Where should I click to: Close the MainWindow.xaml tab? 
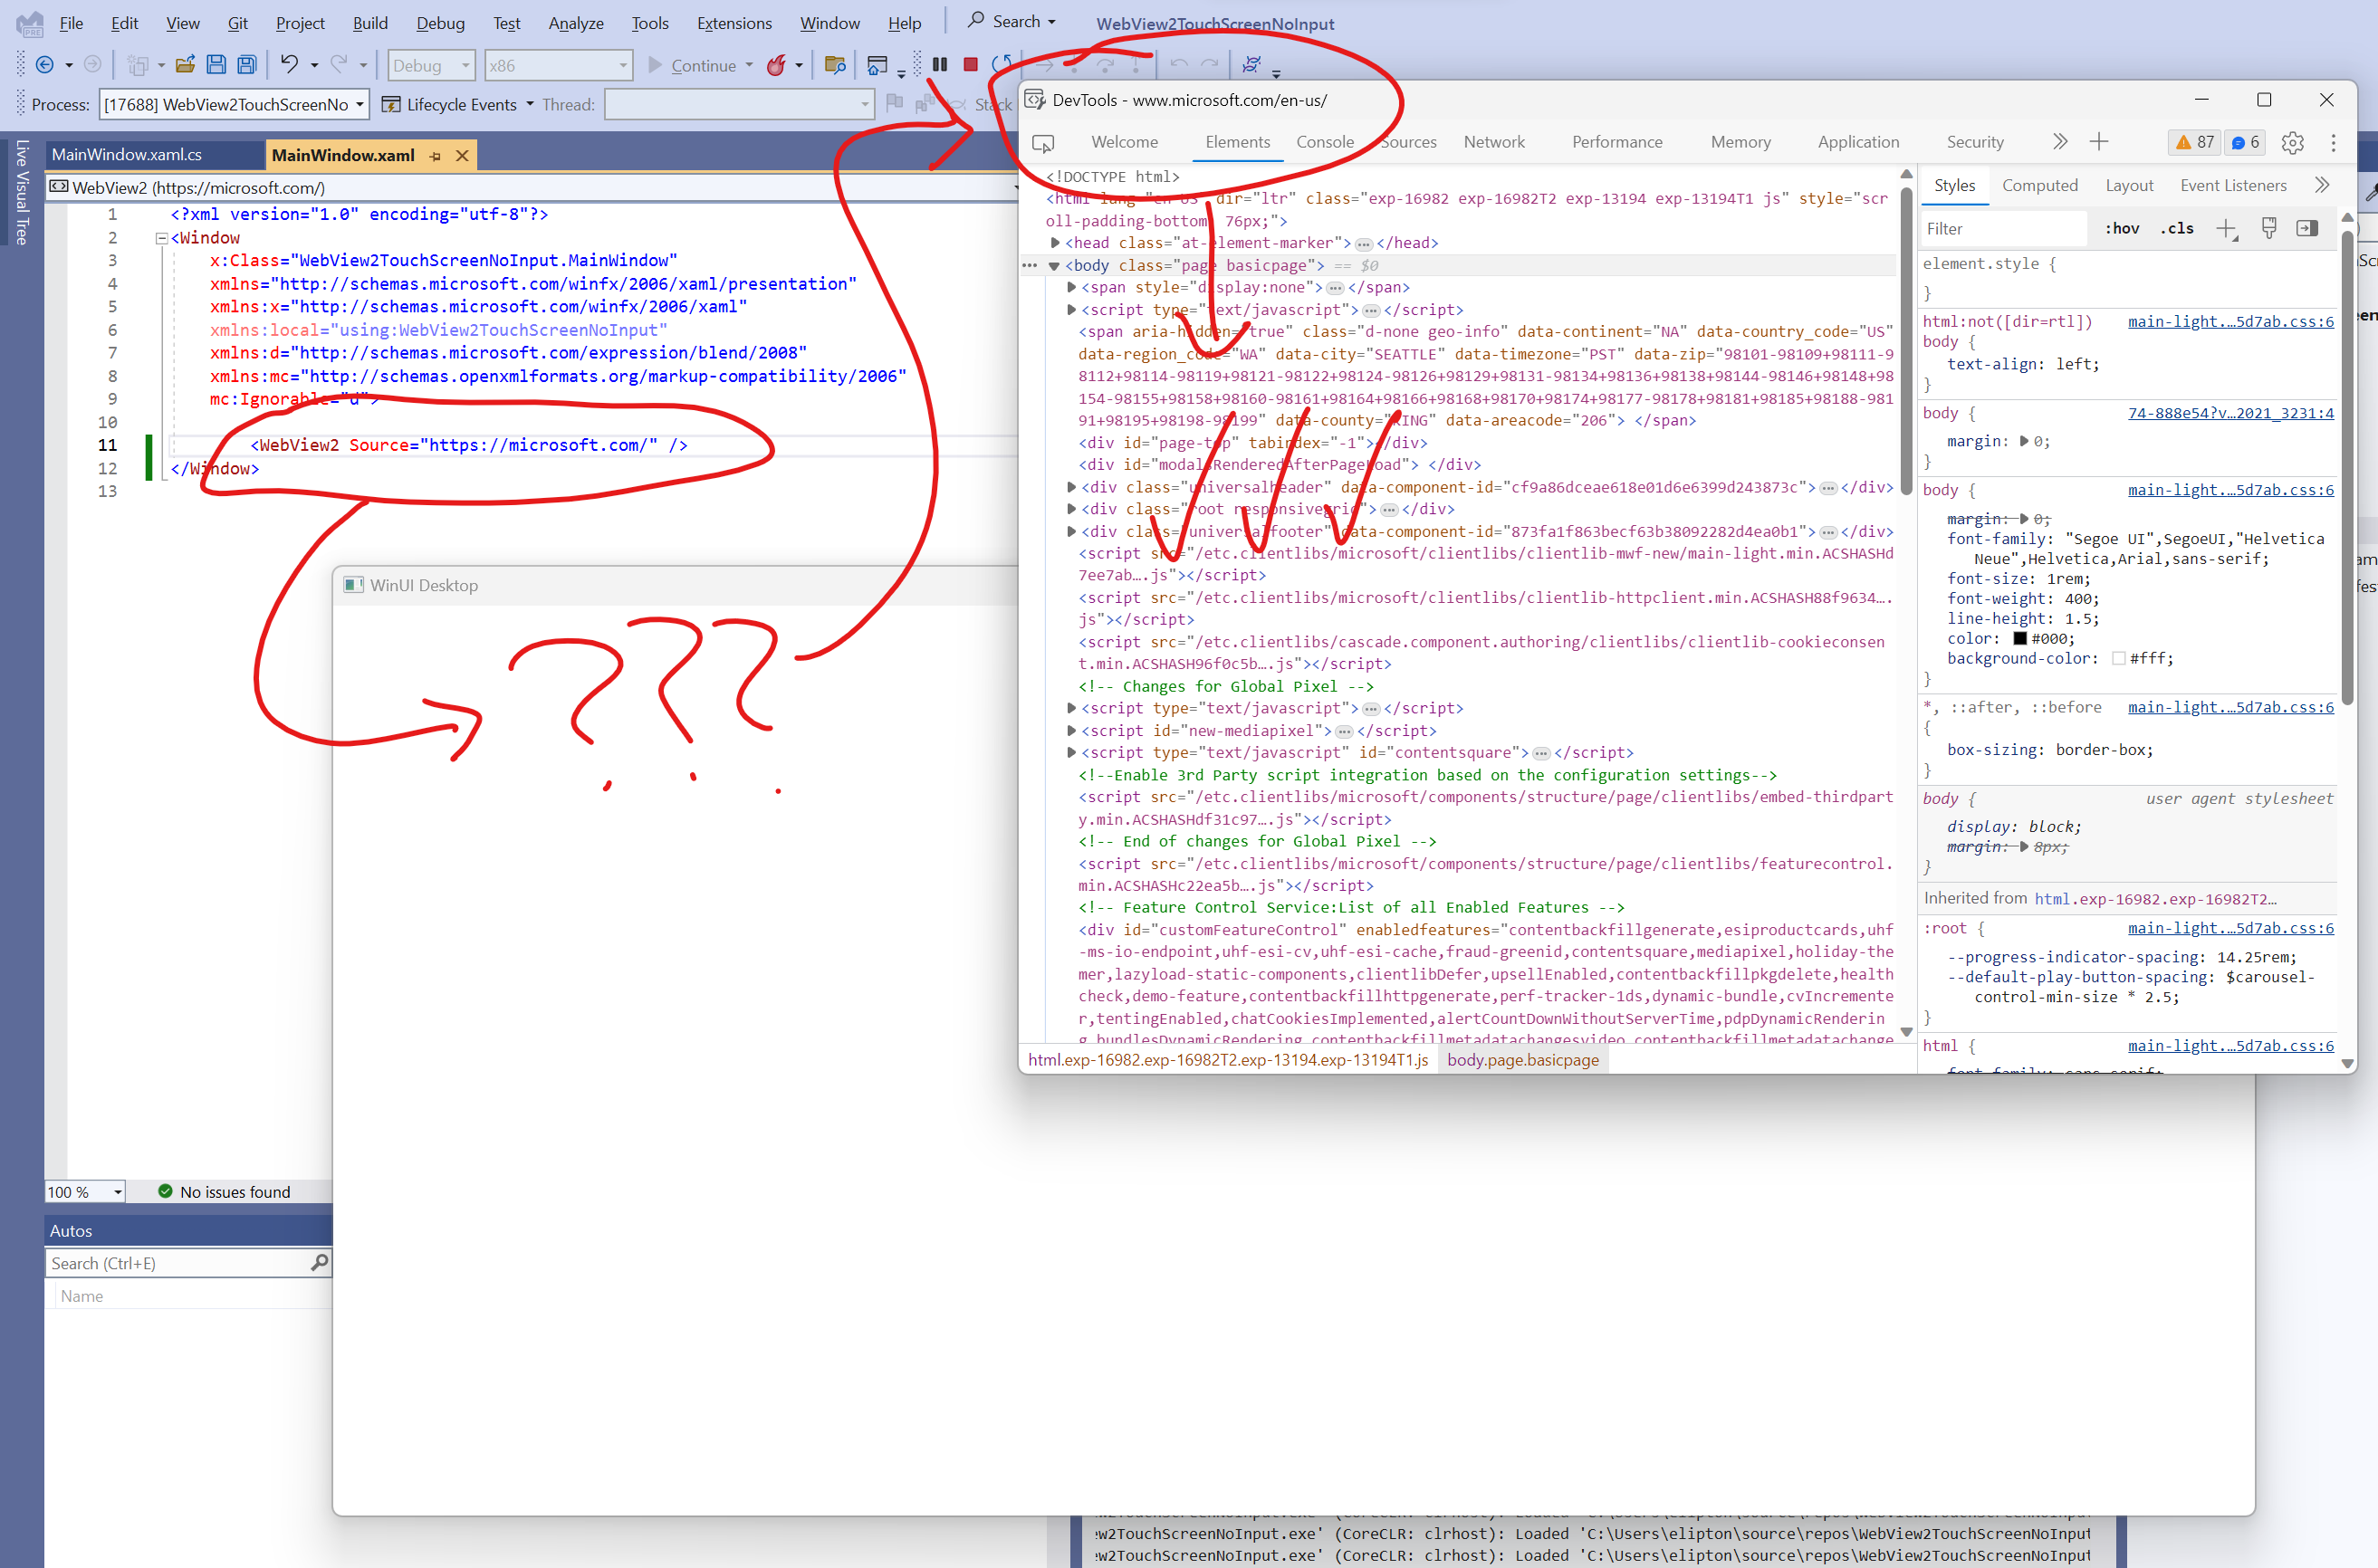pyautogui.click(x=462, y=156)
